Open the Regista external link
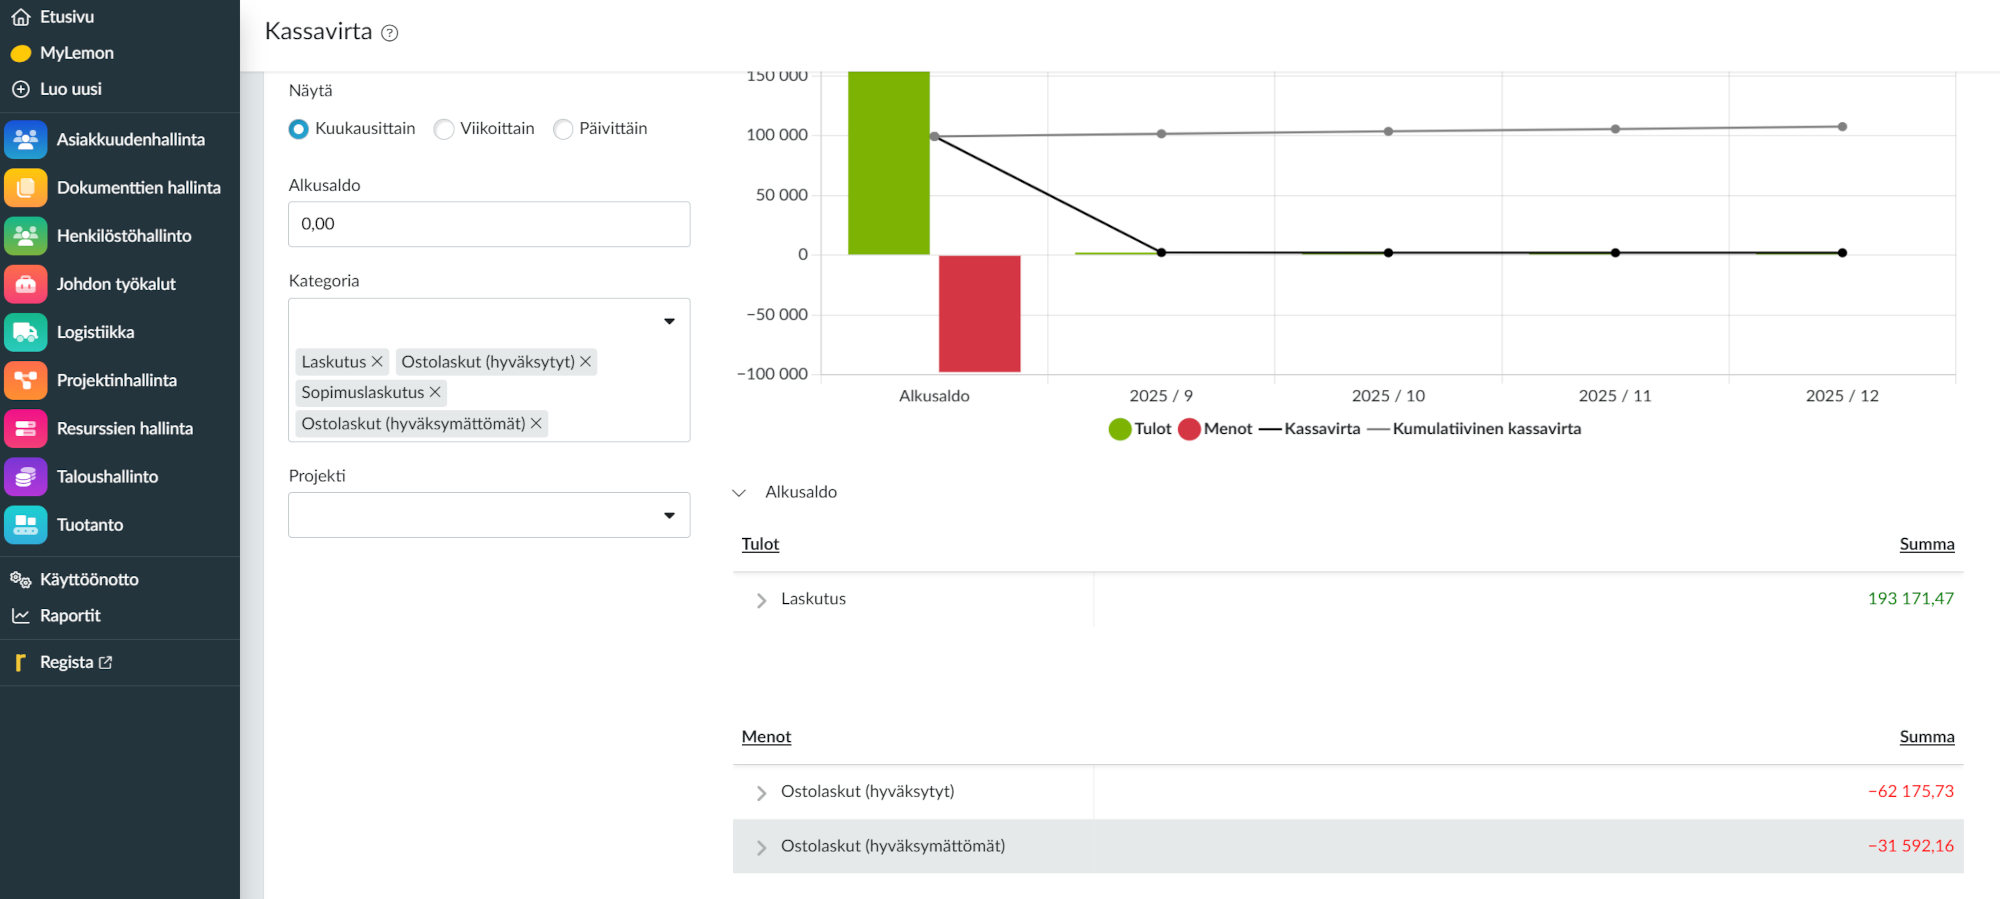The image size is (2000, 899). (x=75, y=663)
